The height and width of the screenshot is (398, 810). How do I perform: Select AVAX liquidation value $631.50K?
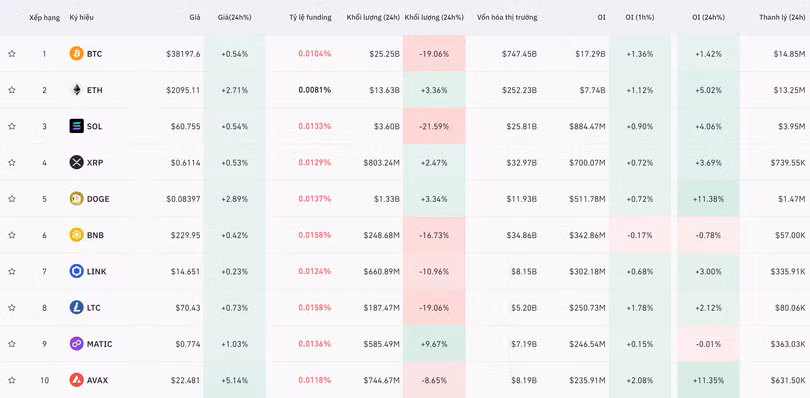click(x=788, y=380)
